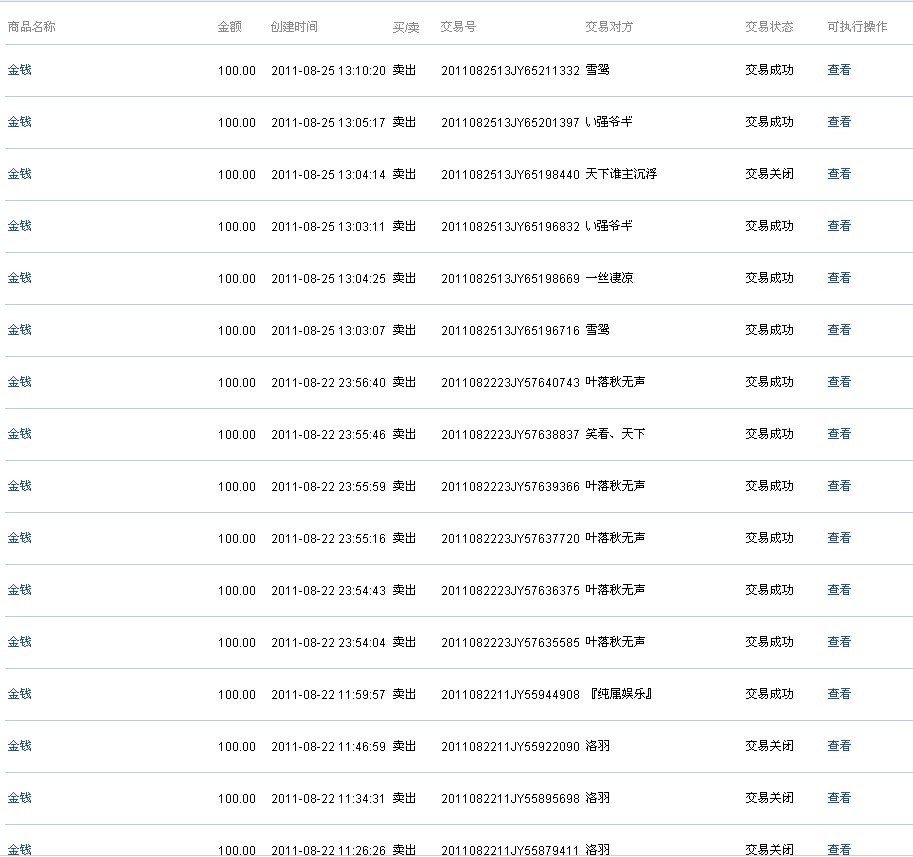
Task: View the trade created at 23:54:04
Action: click(x=838, y=642)
